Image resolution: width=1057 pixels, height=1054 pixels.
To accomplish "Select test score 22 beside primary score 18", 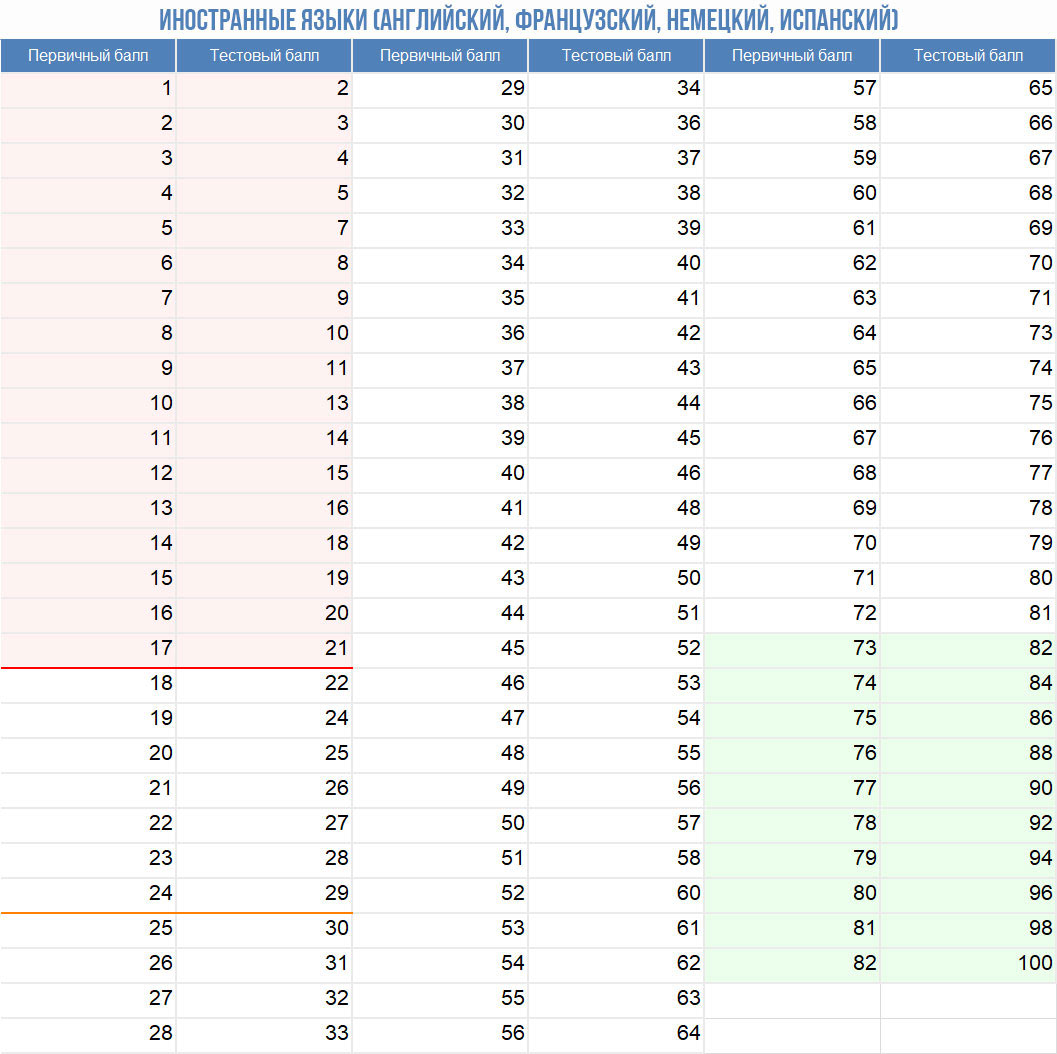I will (x=264, y=683).
